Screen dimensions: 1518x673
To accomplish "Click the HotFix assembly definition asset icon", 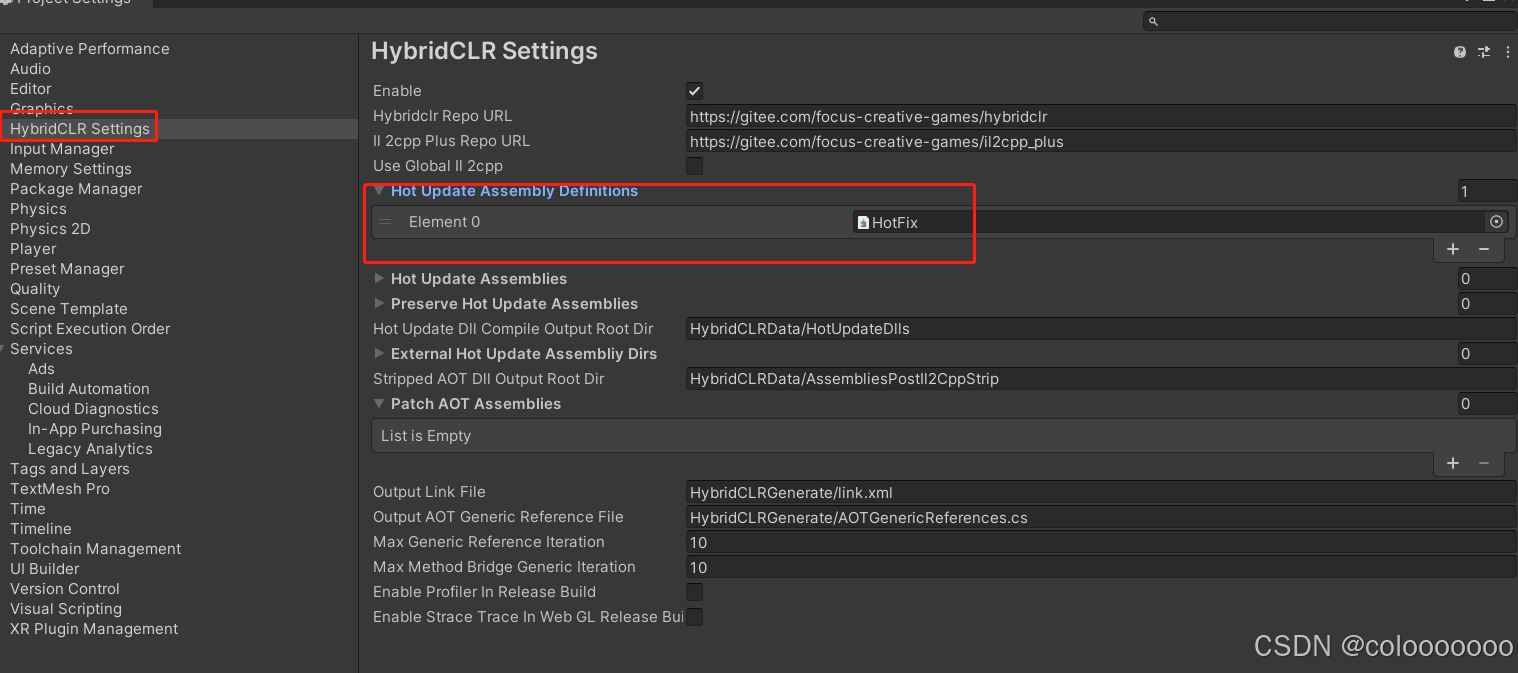I will pos(863,223).
